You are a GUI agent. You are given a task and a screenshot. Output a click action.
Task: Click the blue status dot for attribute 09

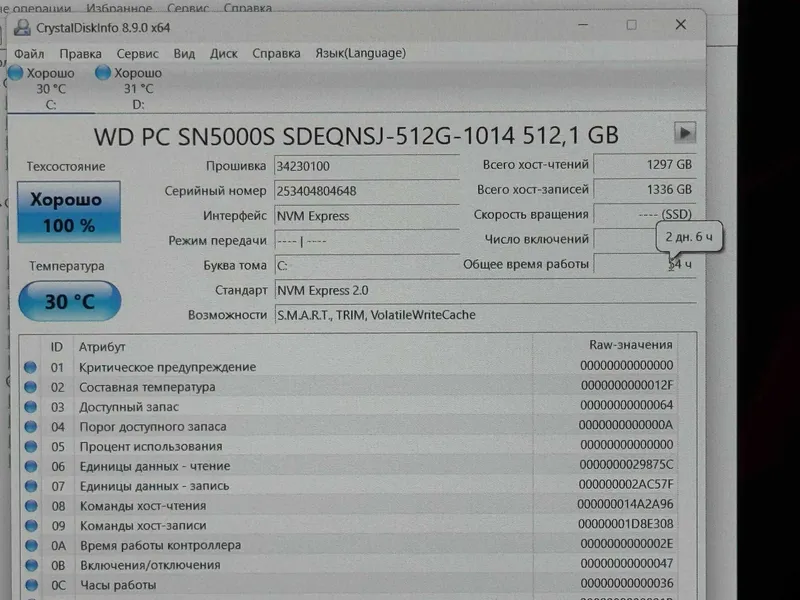(x=32, y=526)
